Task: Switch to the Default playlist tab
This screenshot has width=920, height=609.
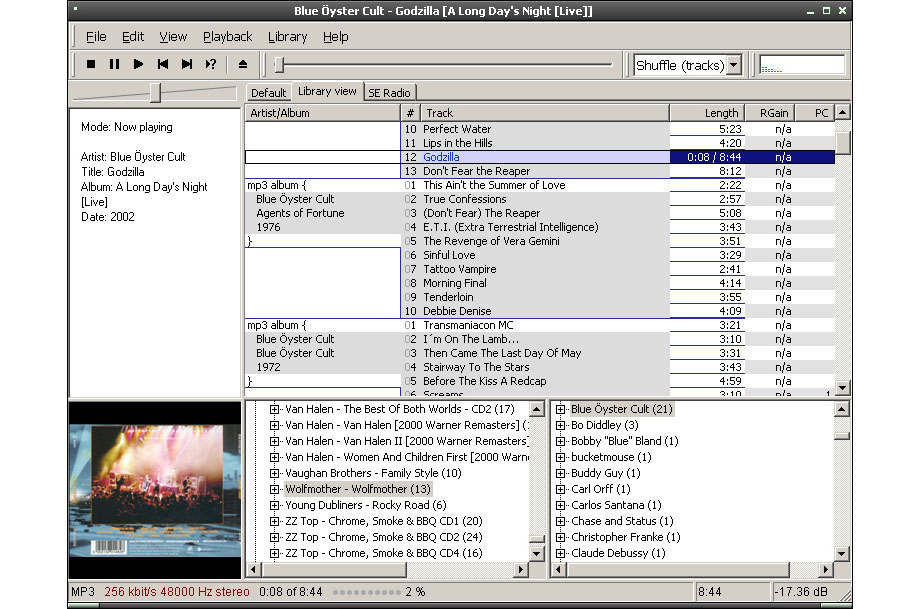Action: coord(268,93)
